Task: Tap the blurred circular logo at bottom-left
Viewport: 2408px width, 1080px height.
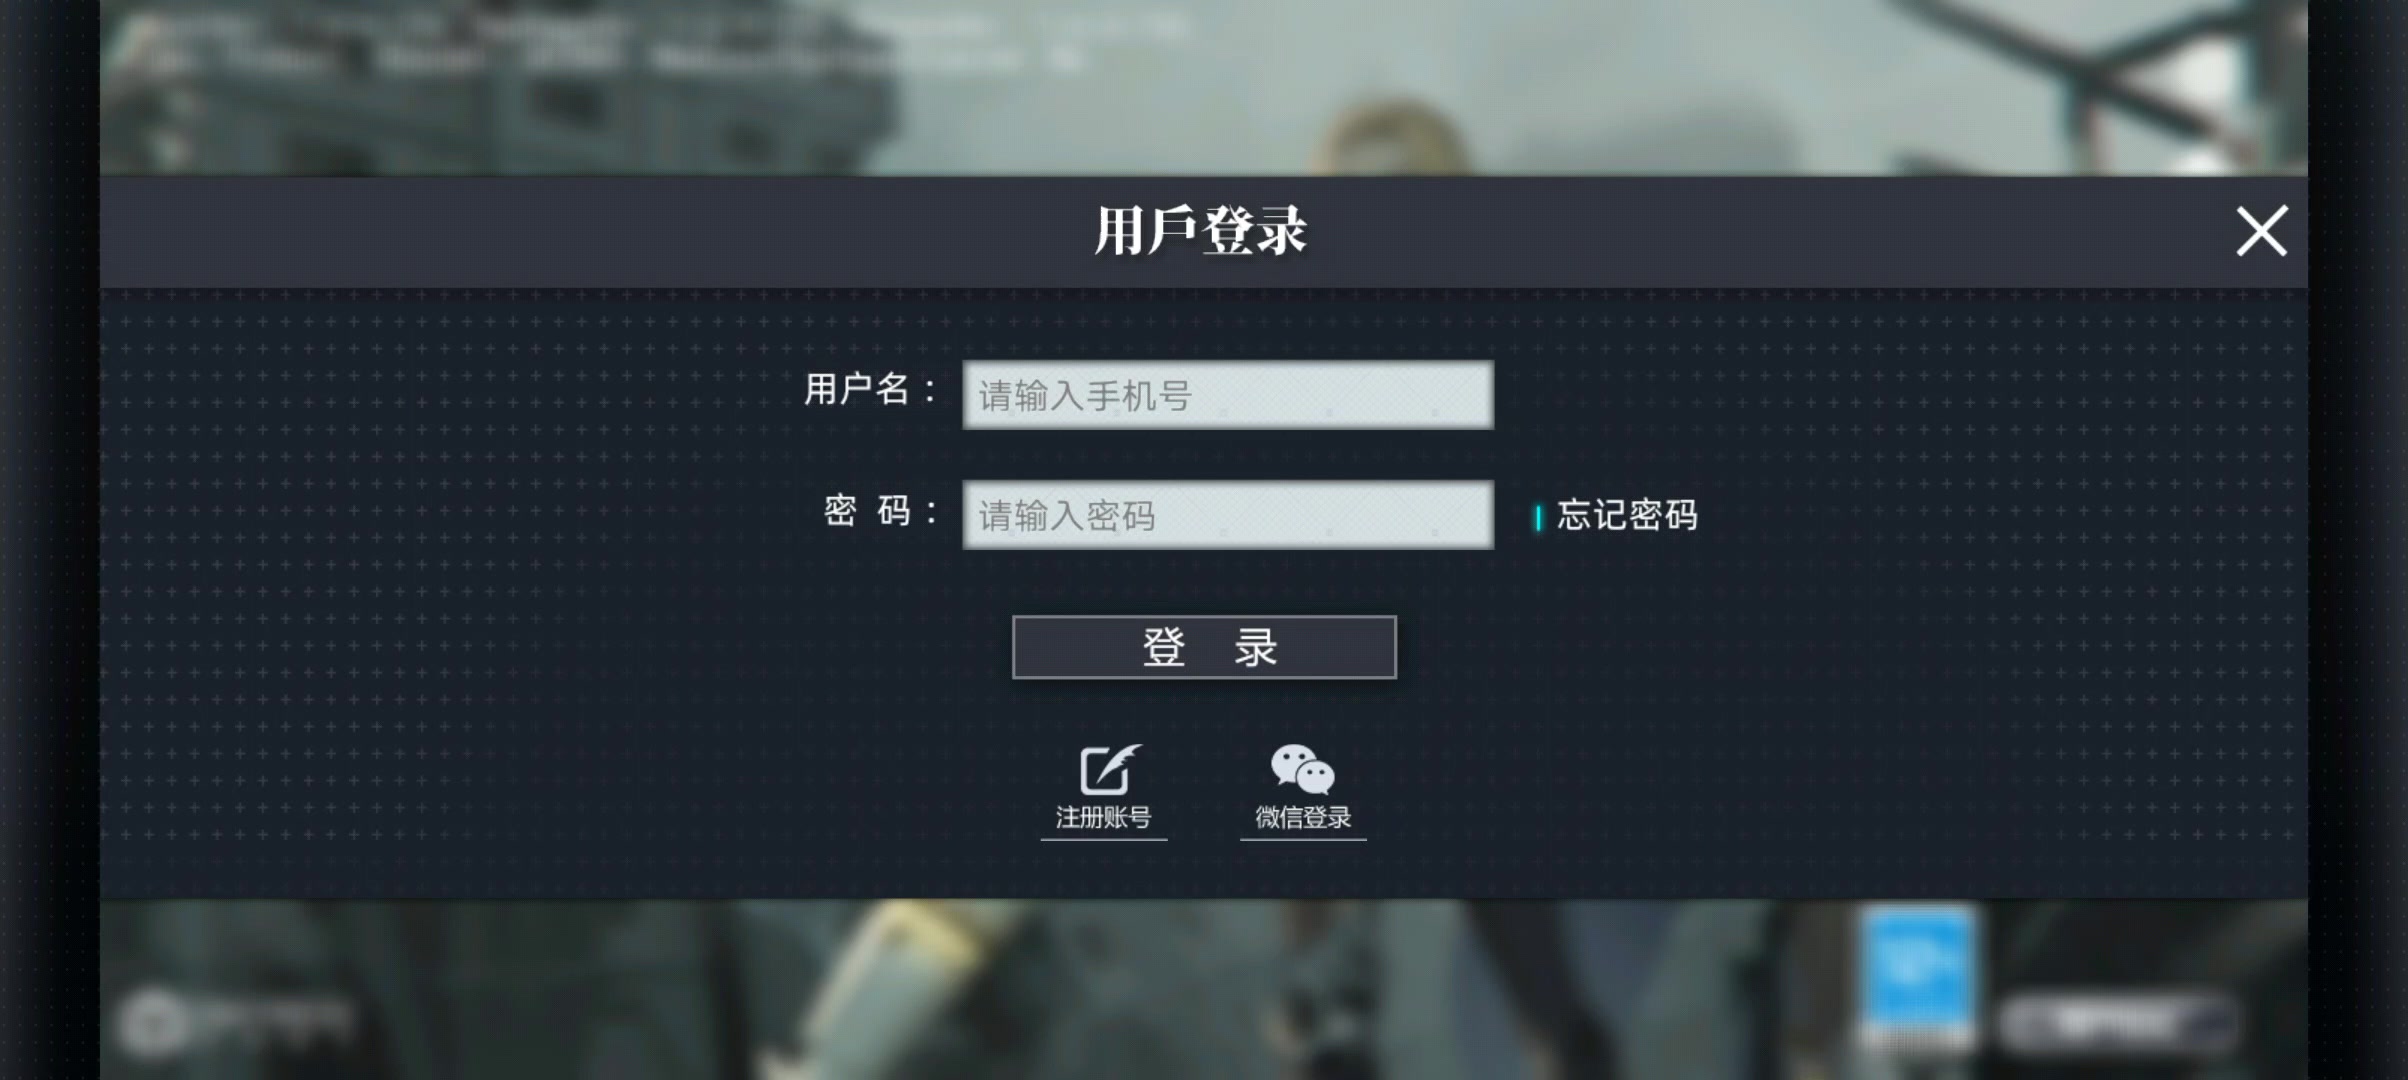Action: [152, 1020]
